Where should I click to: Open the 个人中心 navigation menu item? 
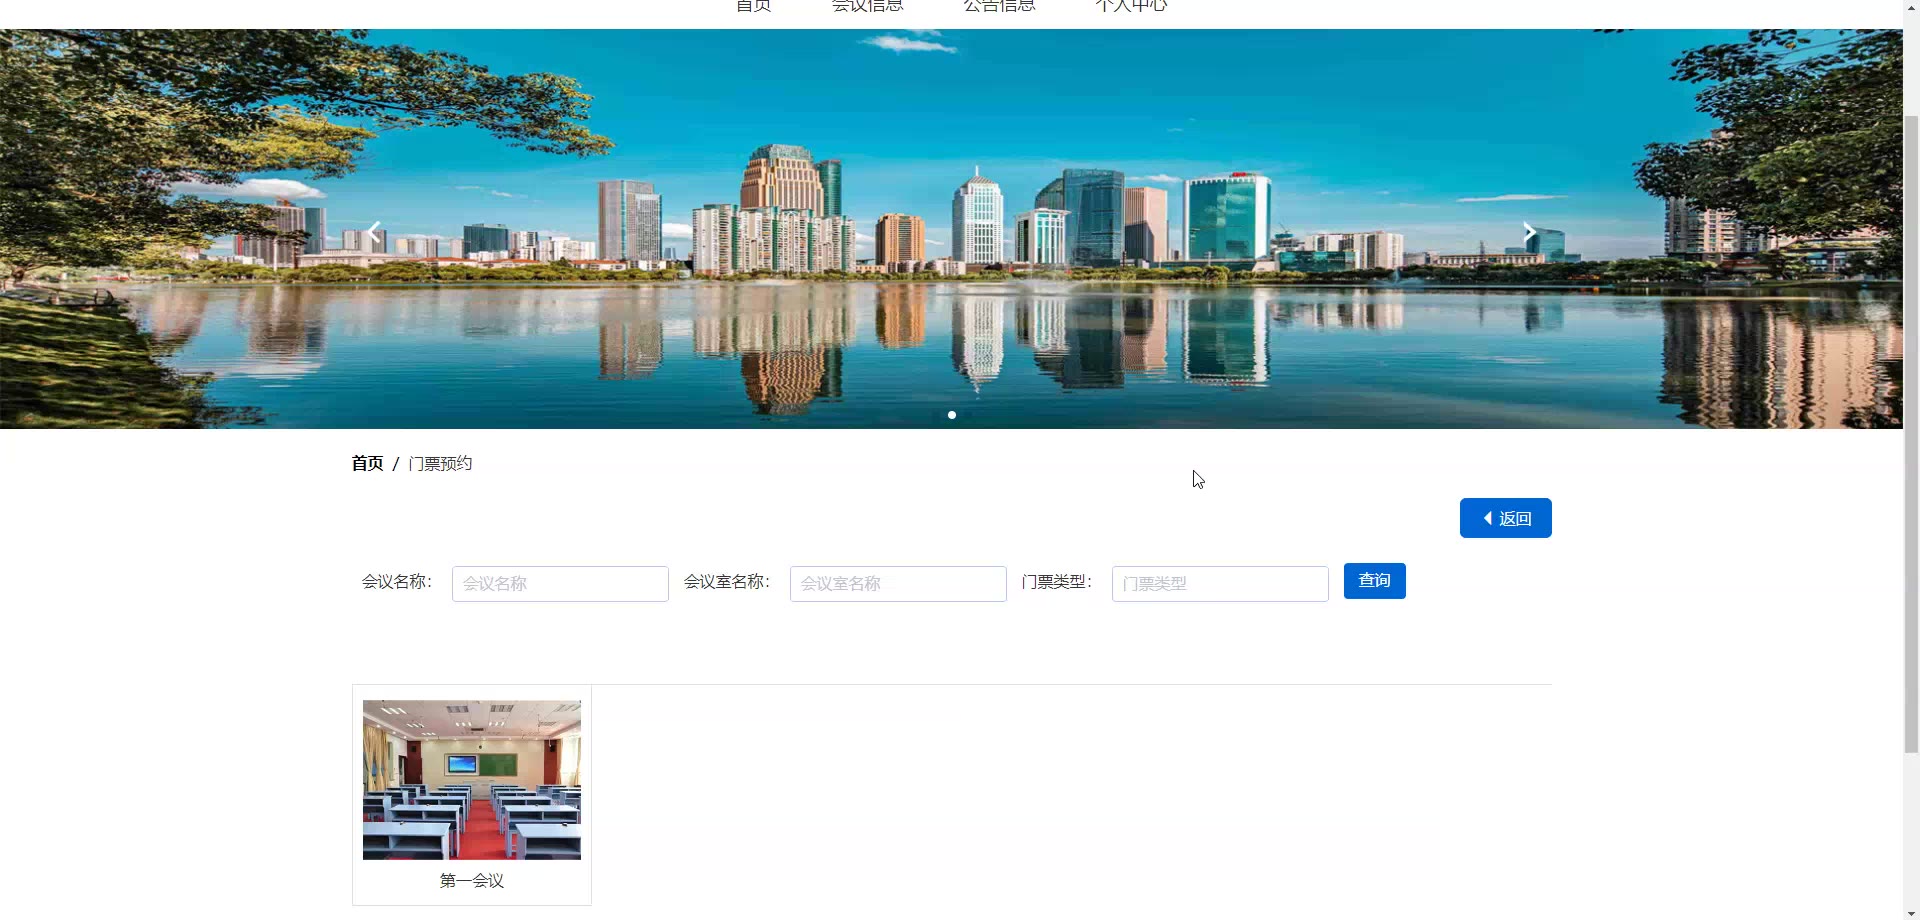tap(1131, 6)
